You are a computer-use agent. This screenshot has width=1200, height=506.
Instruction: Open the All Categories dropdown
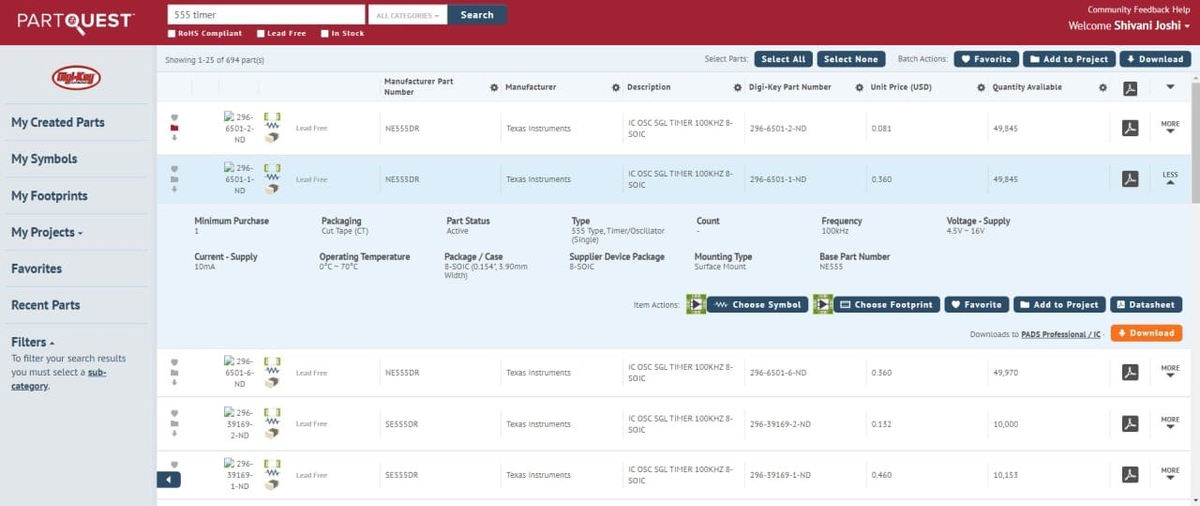pyautogui.click(x=407, y=15)
